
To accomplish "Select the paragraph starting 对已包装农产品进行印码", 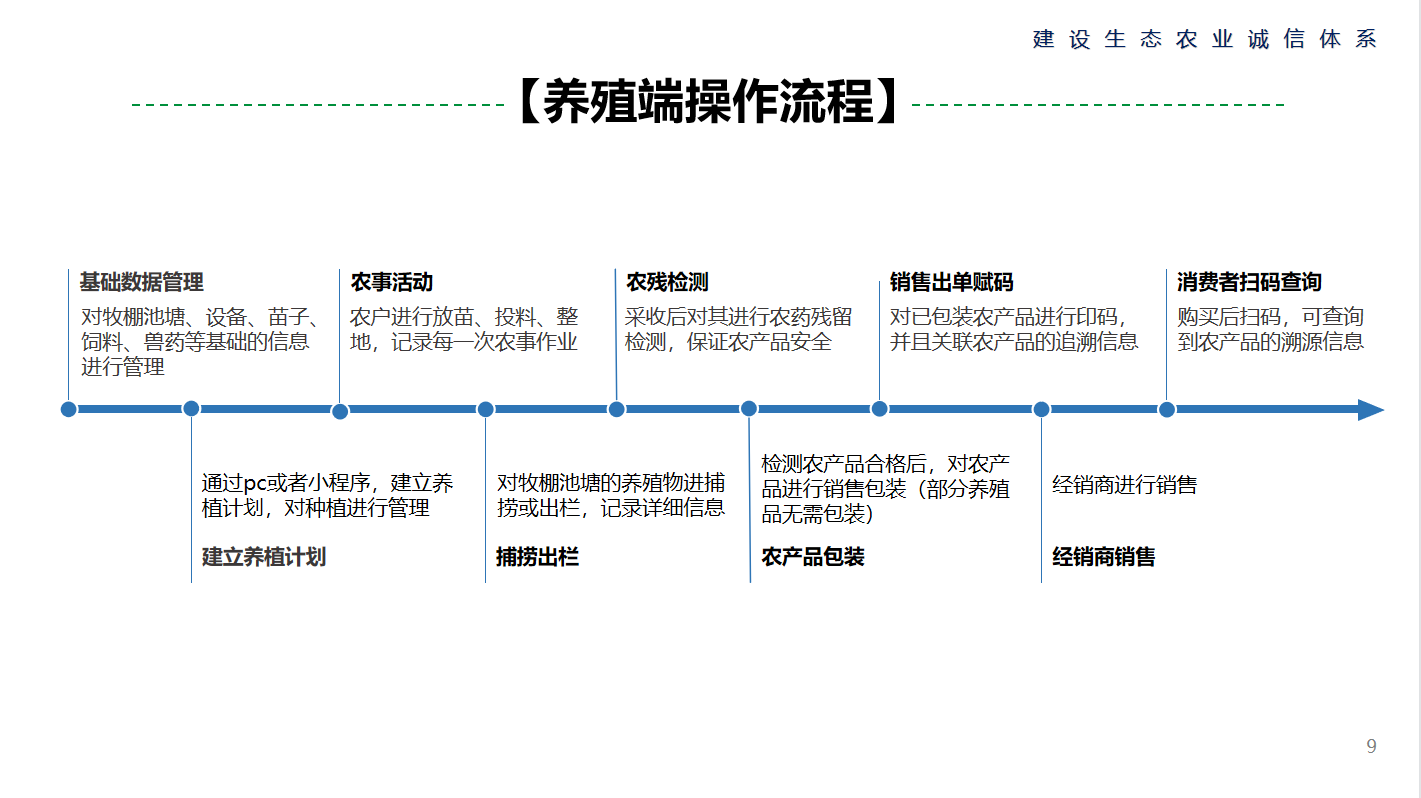I will 1014,330.
